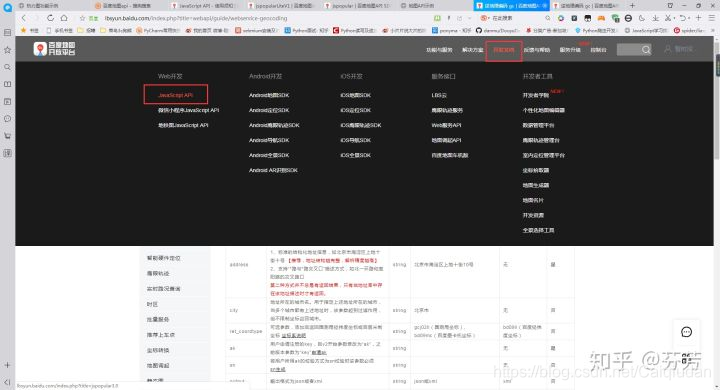Open the 服务升级 navigation item
This screenshot has width=720, height=390.
point(570,50)
